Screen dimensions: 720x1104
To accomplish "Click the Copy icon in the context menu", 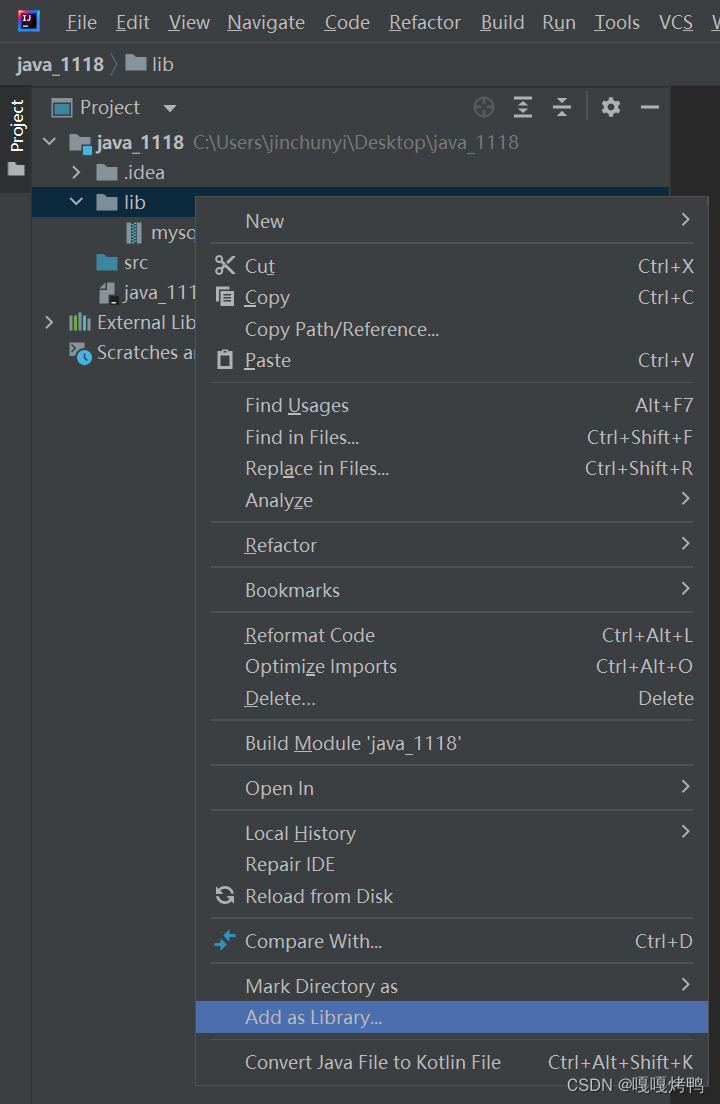I will [x=225, y=297].
